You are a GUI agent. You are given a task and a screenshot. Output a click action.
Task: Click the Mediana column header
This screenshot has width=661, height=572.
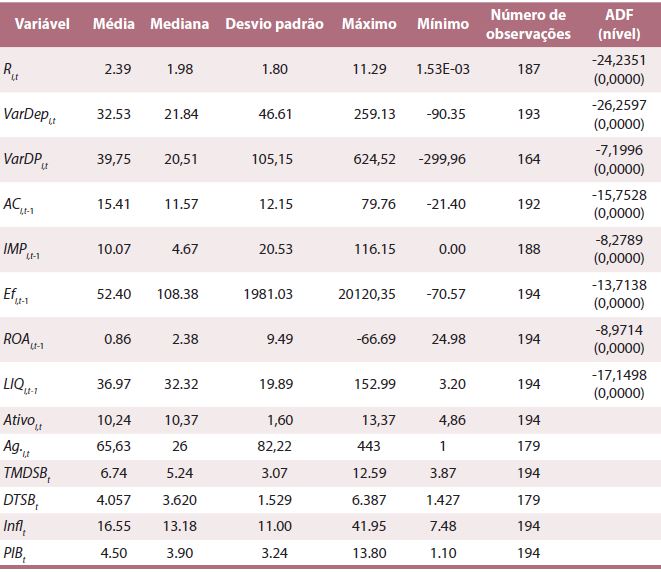179,24
